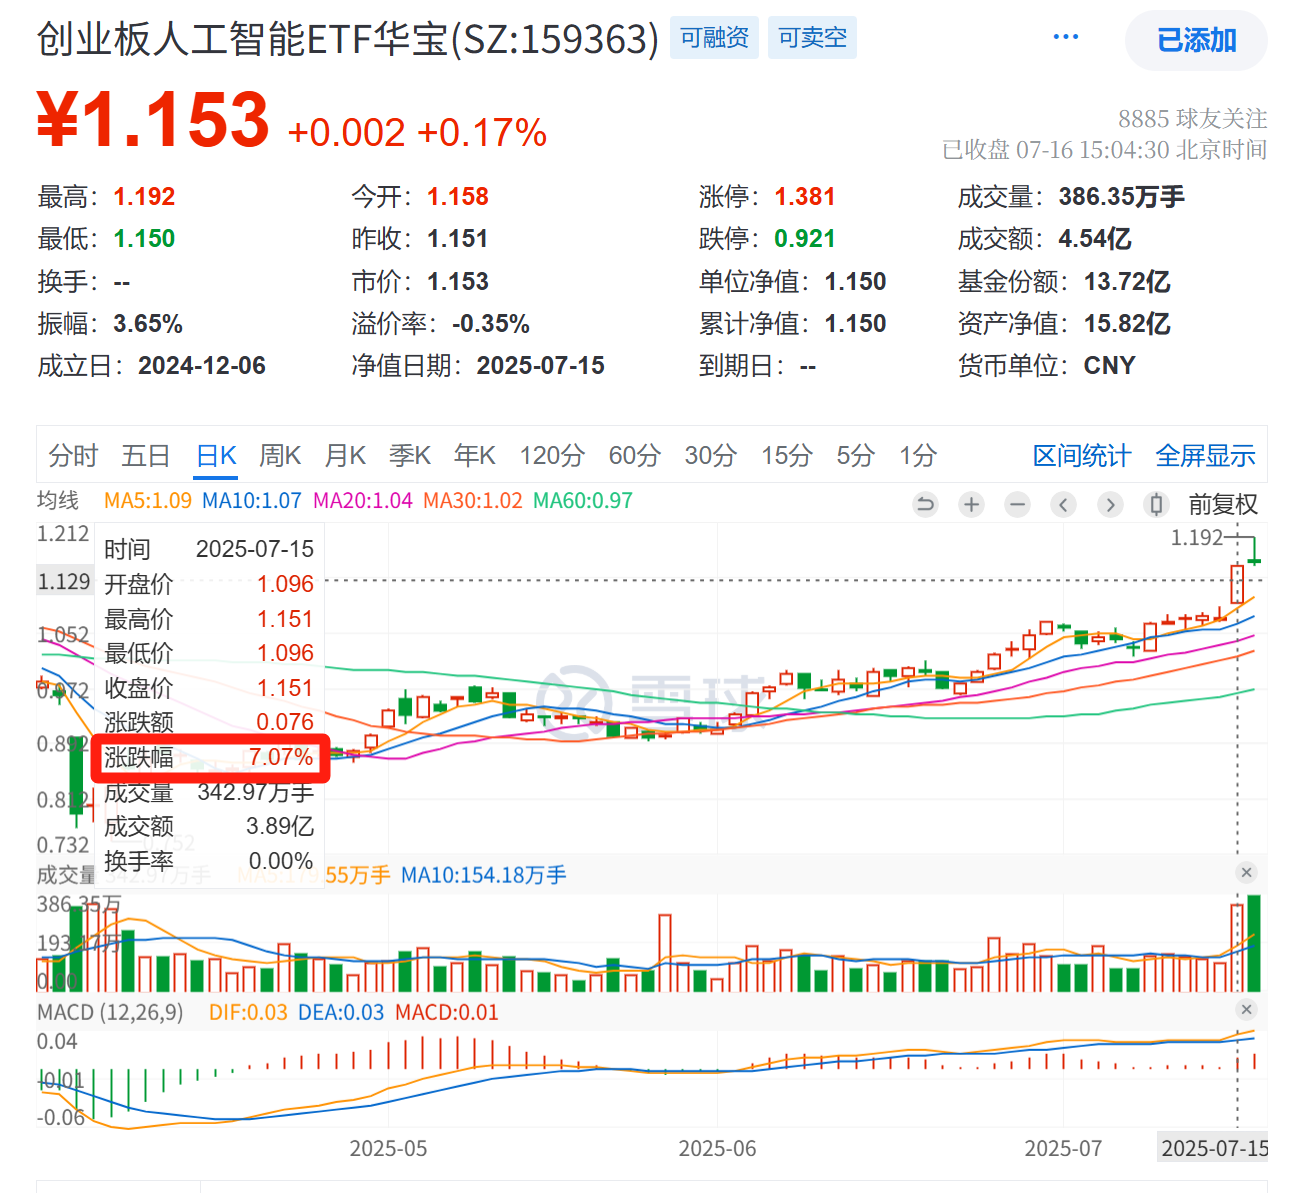Switch to the 分时 chart tab
Image resolution: width=1296 pixels, height=1193 pixels.
pos(73,456)
